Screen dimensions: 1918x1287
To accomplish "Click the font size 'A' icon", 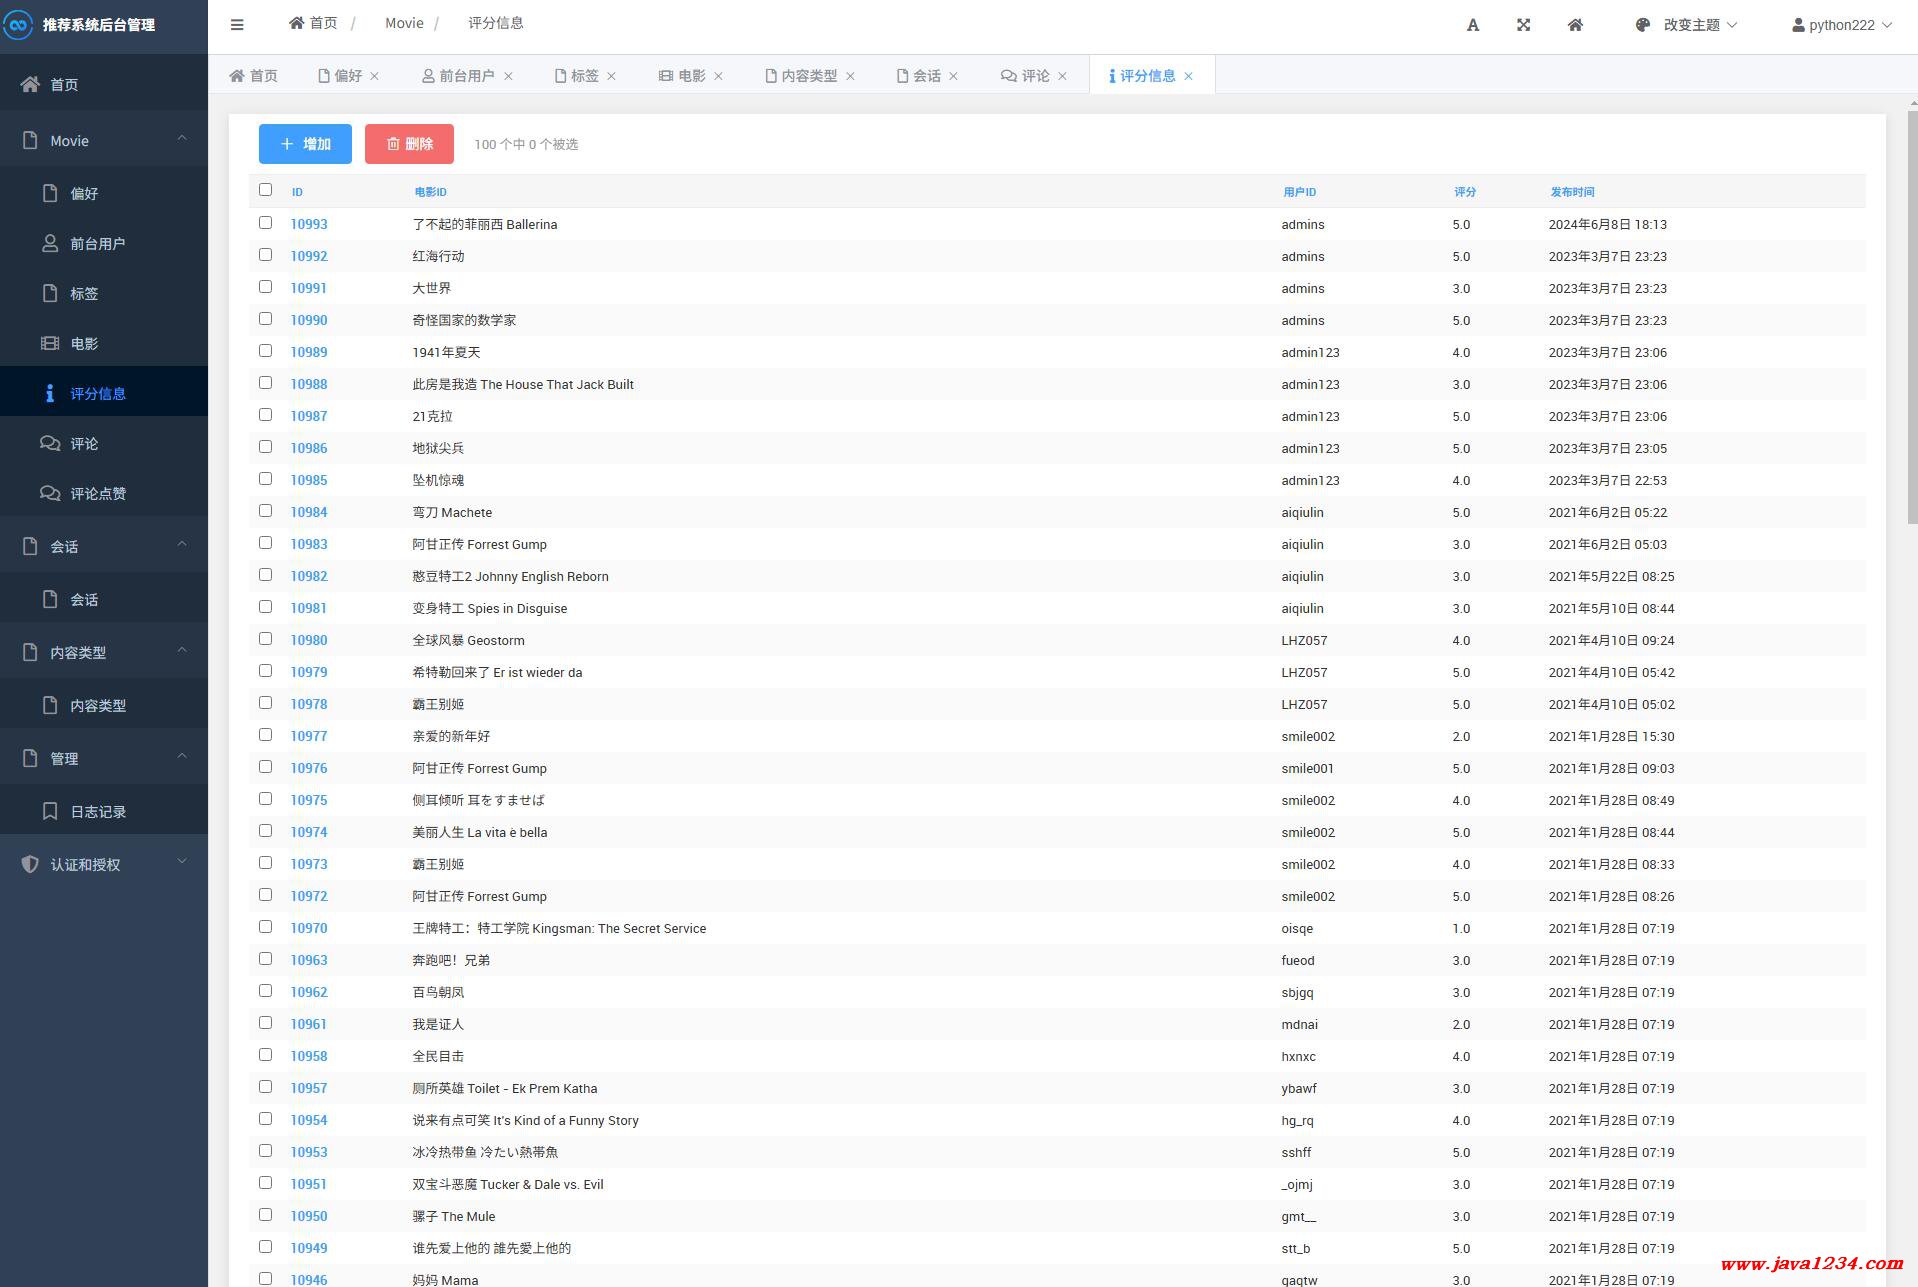I will point(1472,25).
